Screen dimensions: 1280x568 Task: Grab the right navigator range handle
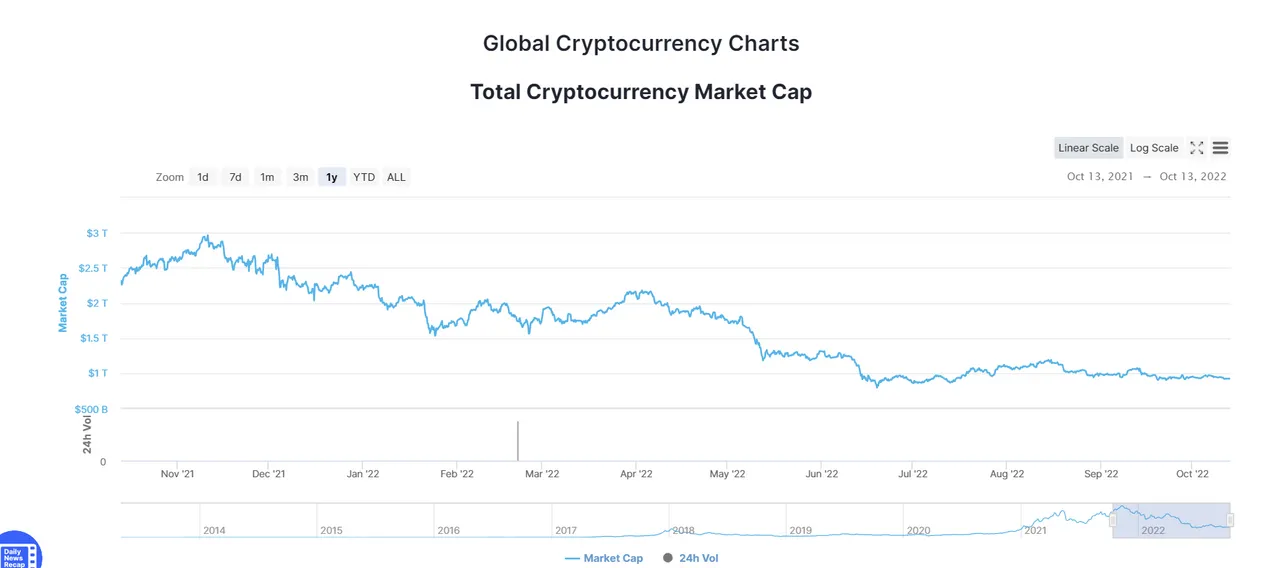point(1230,520)
